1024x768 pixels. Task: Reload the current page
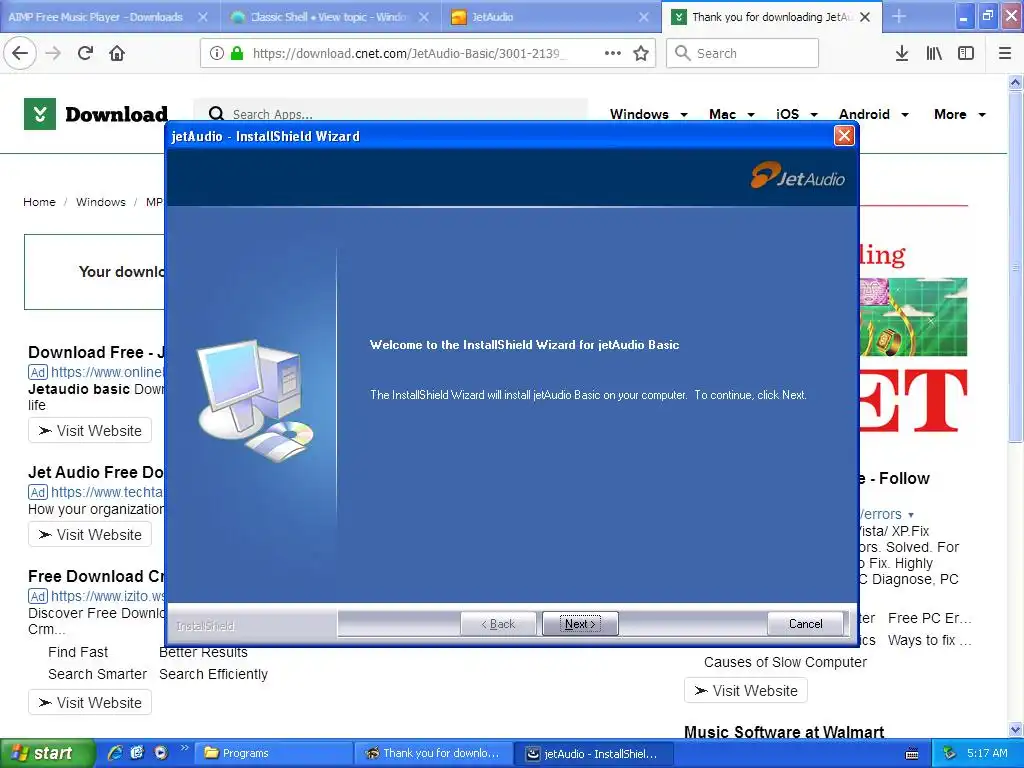pos(85,53)
